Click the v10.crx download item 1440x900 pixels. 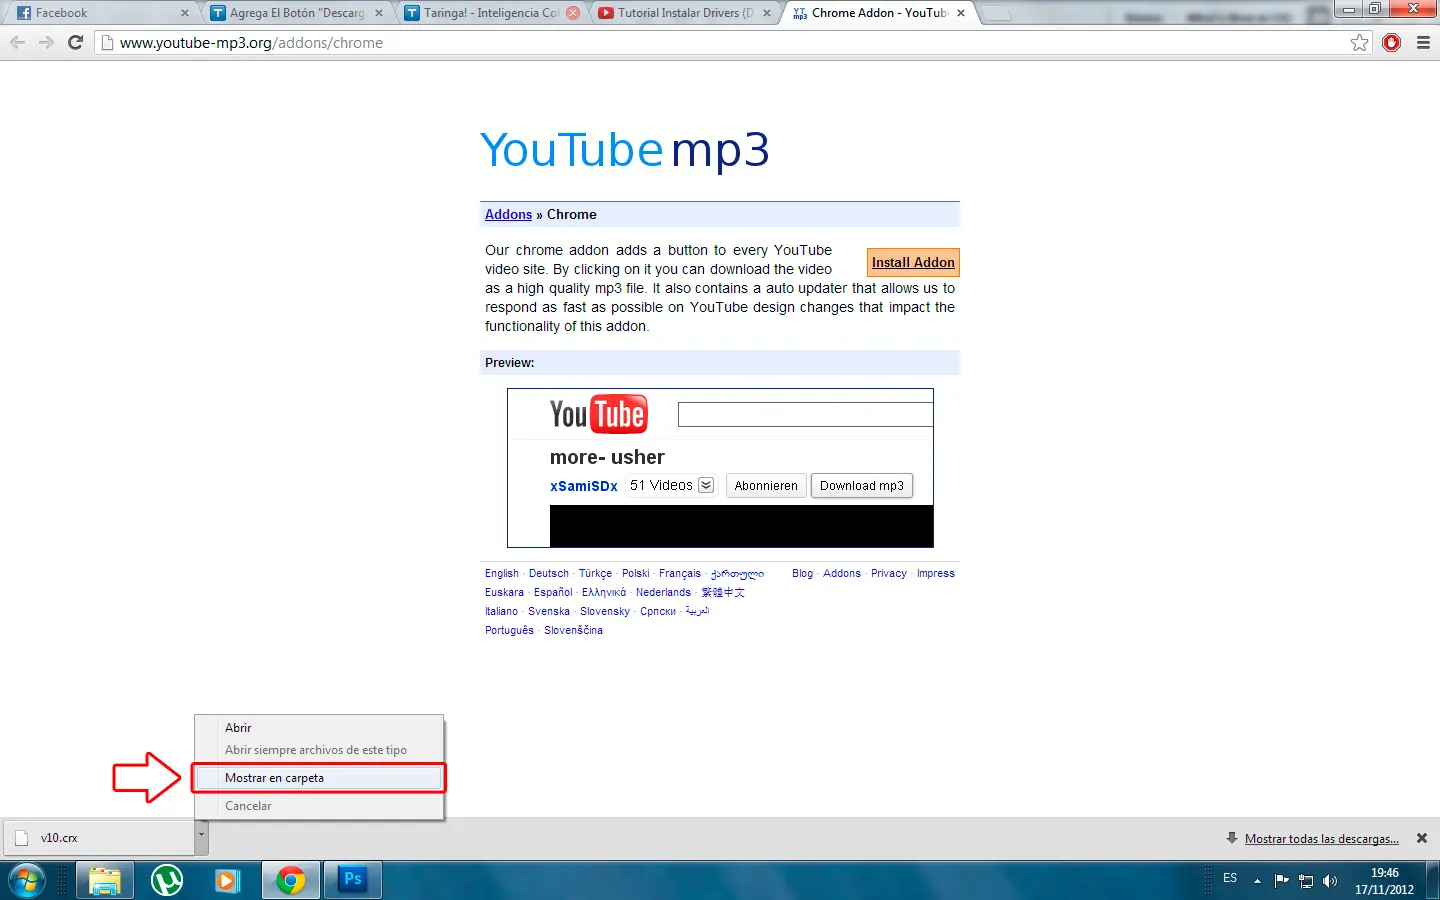pos(99,838)
